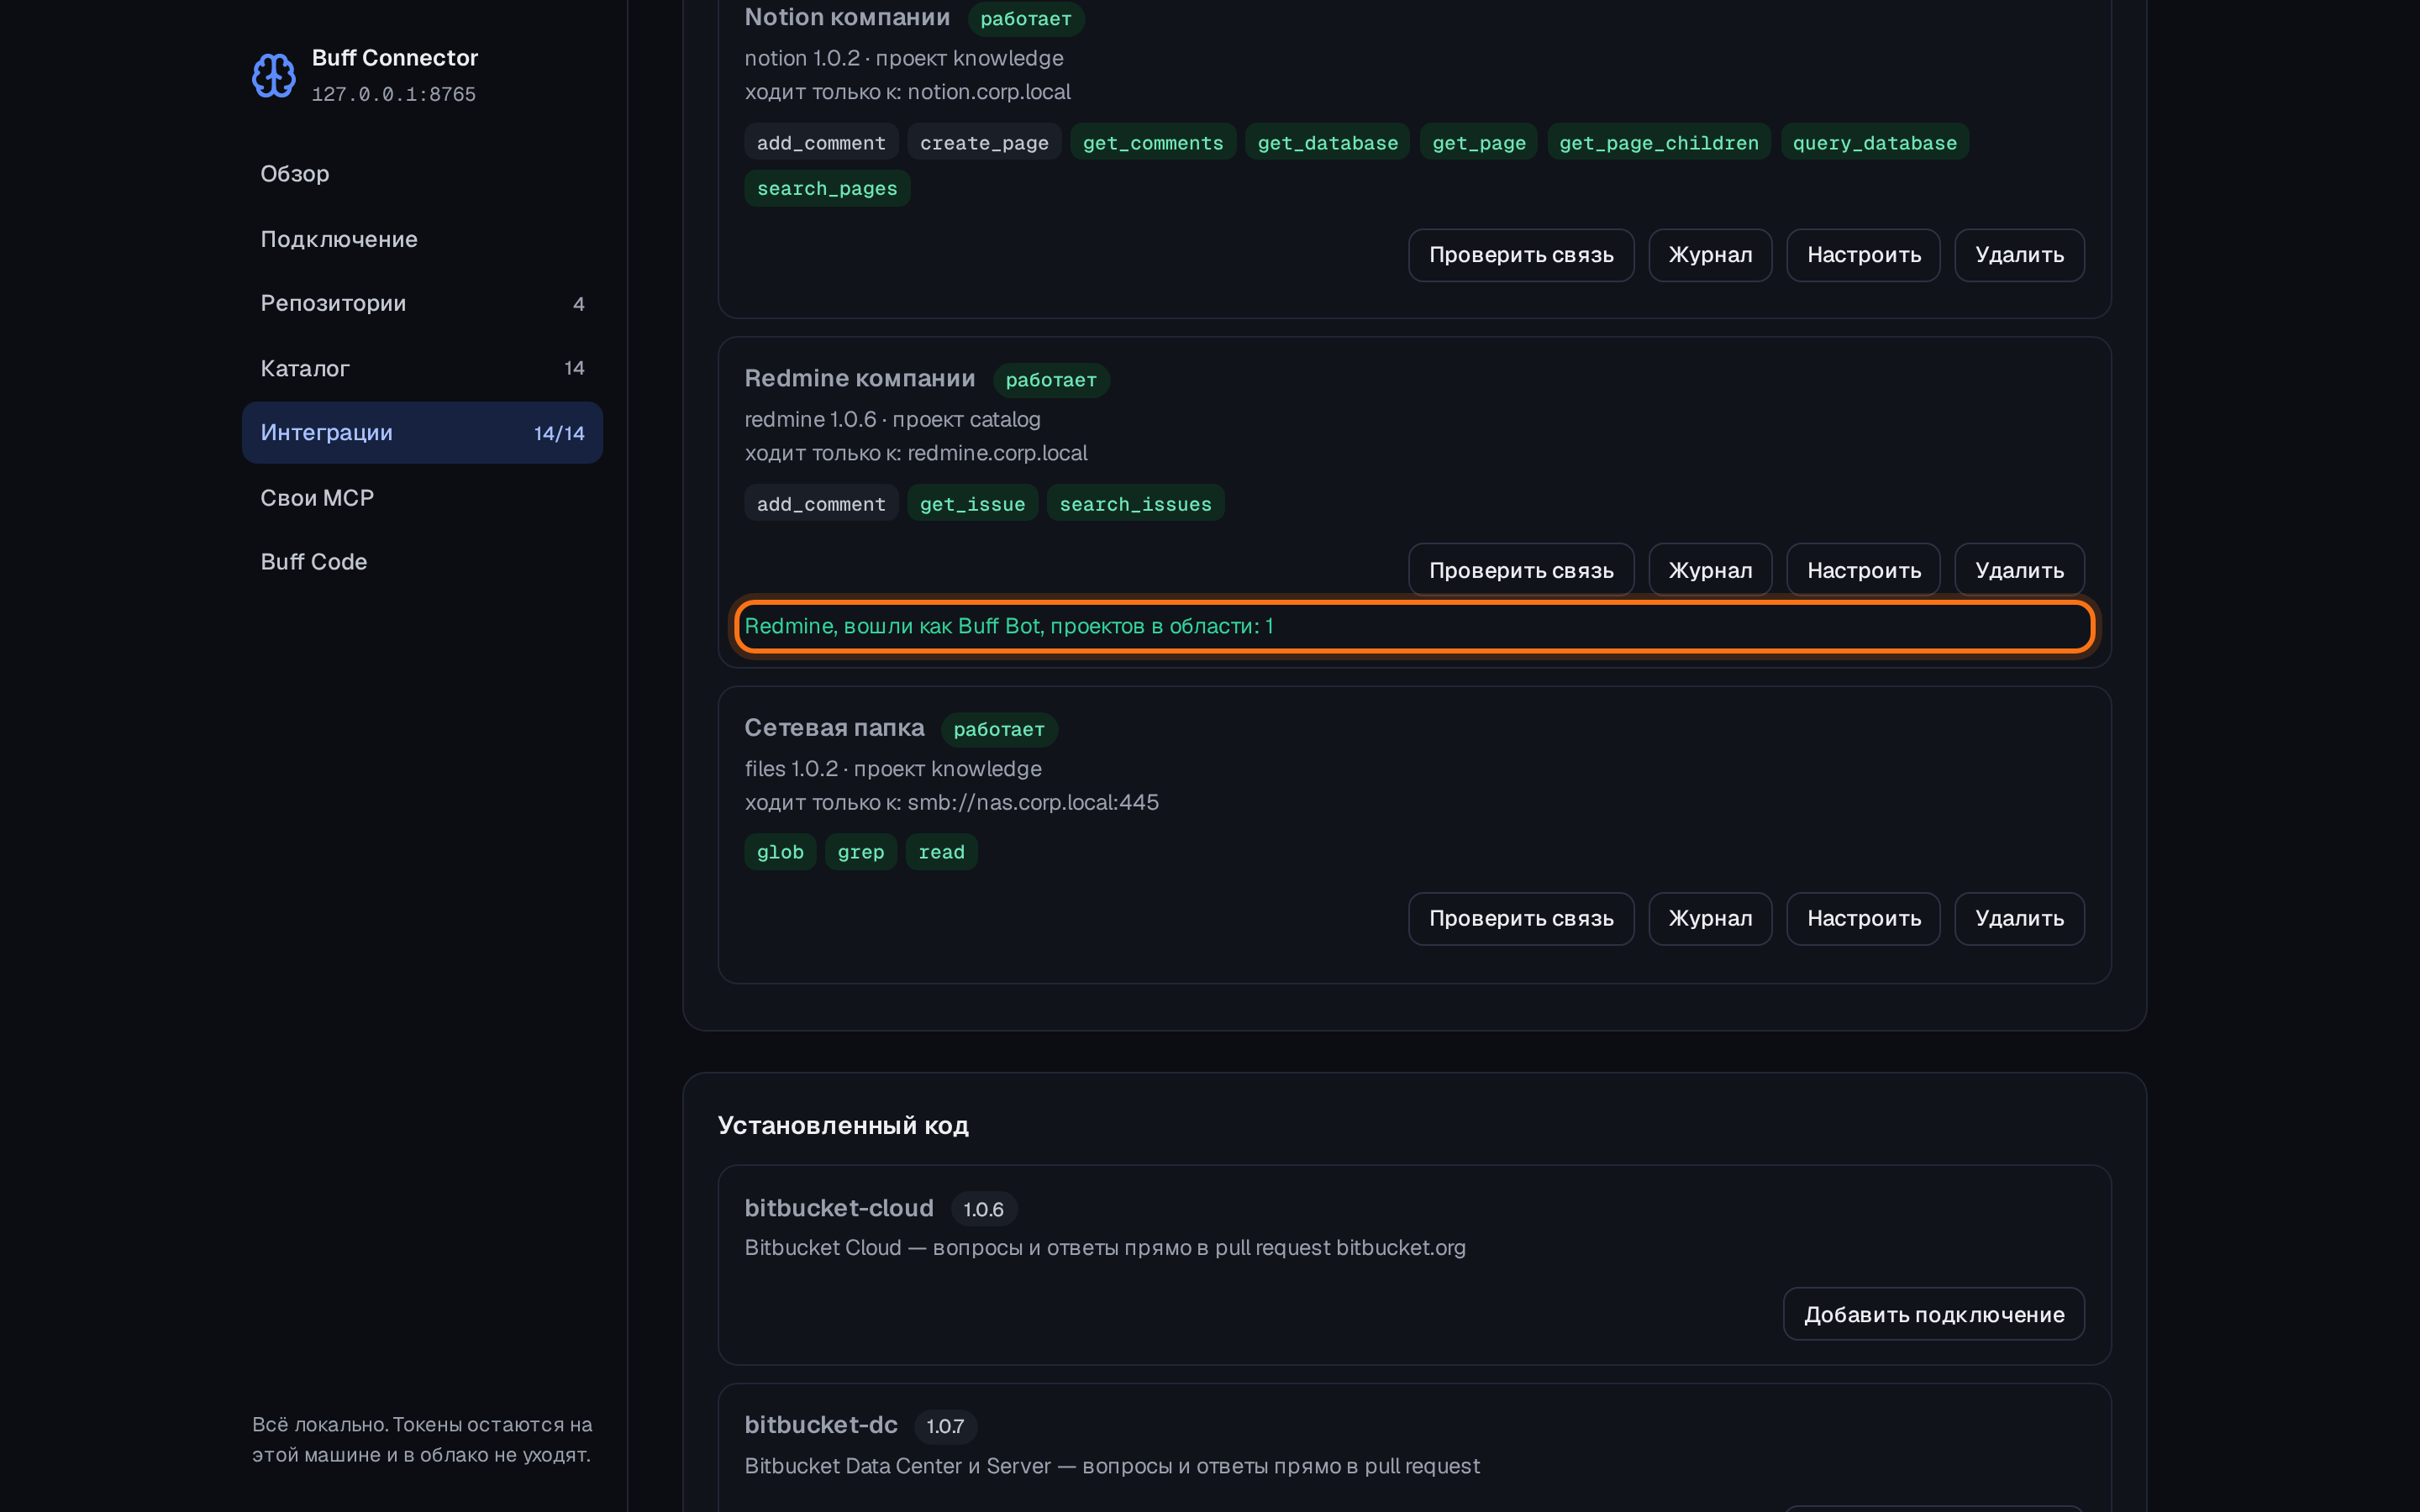Viewport: 2420px width, 1512px height.
Task: Click the Buff Connector brain logo icon
Action: (x=273, y=75)
